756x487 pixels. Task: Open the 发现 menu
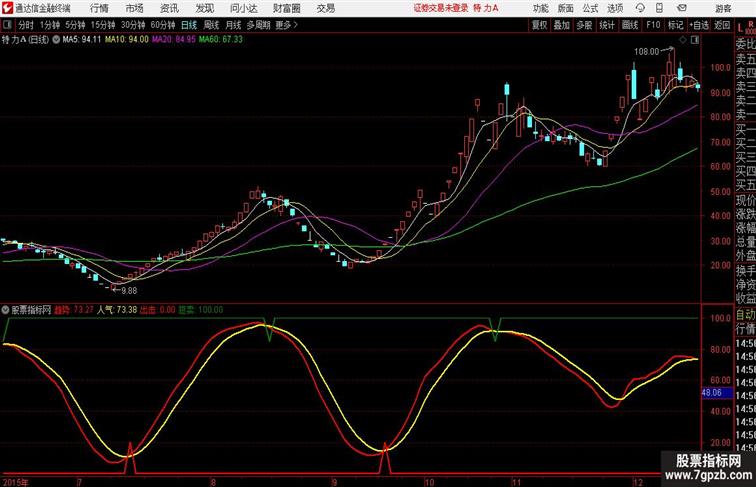pyautogui.click(x=204, y=8)
